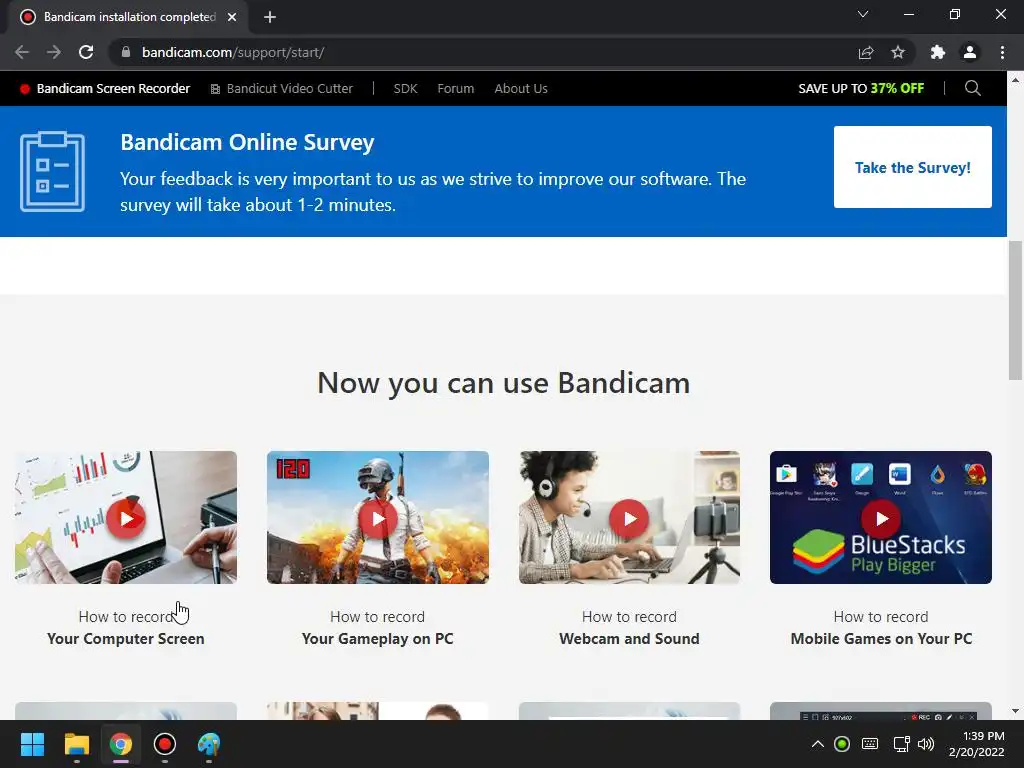Play Your Computer Screen video

(126, 519)
